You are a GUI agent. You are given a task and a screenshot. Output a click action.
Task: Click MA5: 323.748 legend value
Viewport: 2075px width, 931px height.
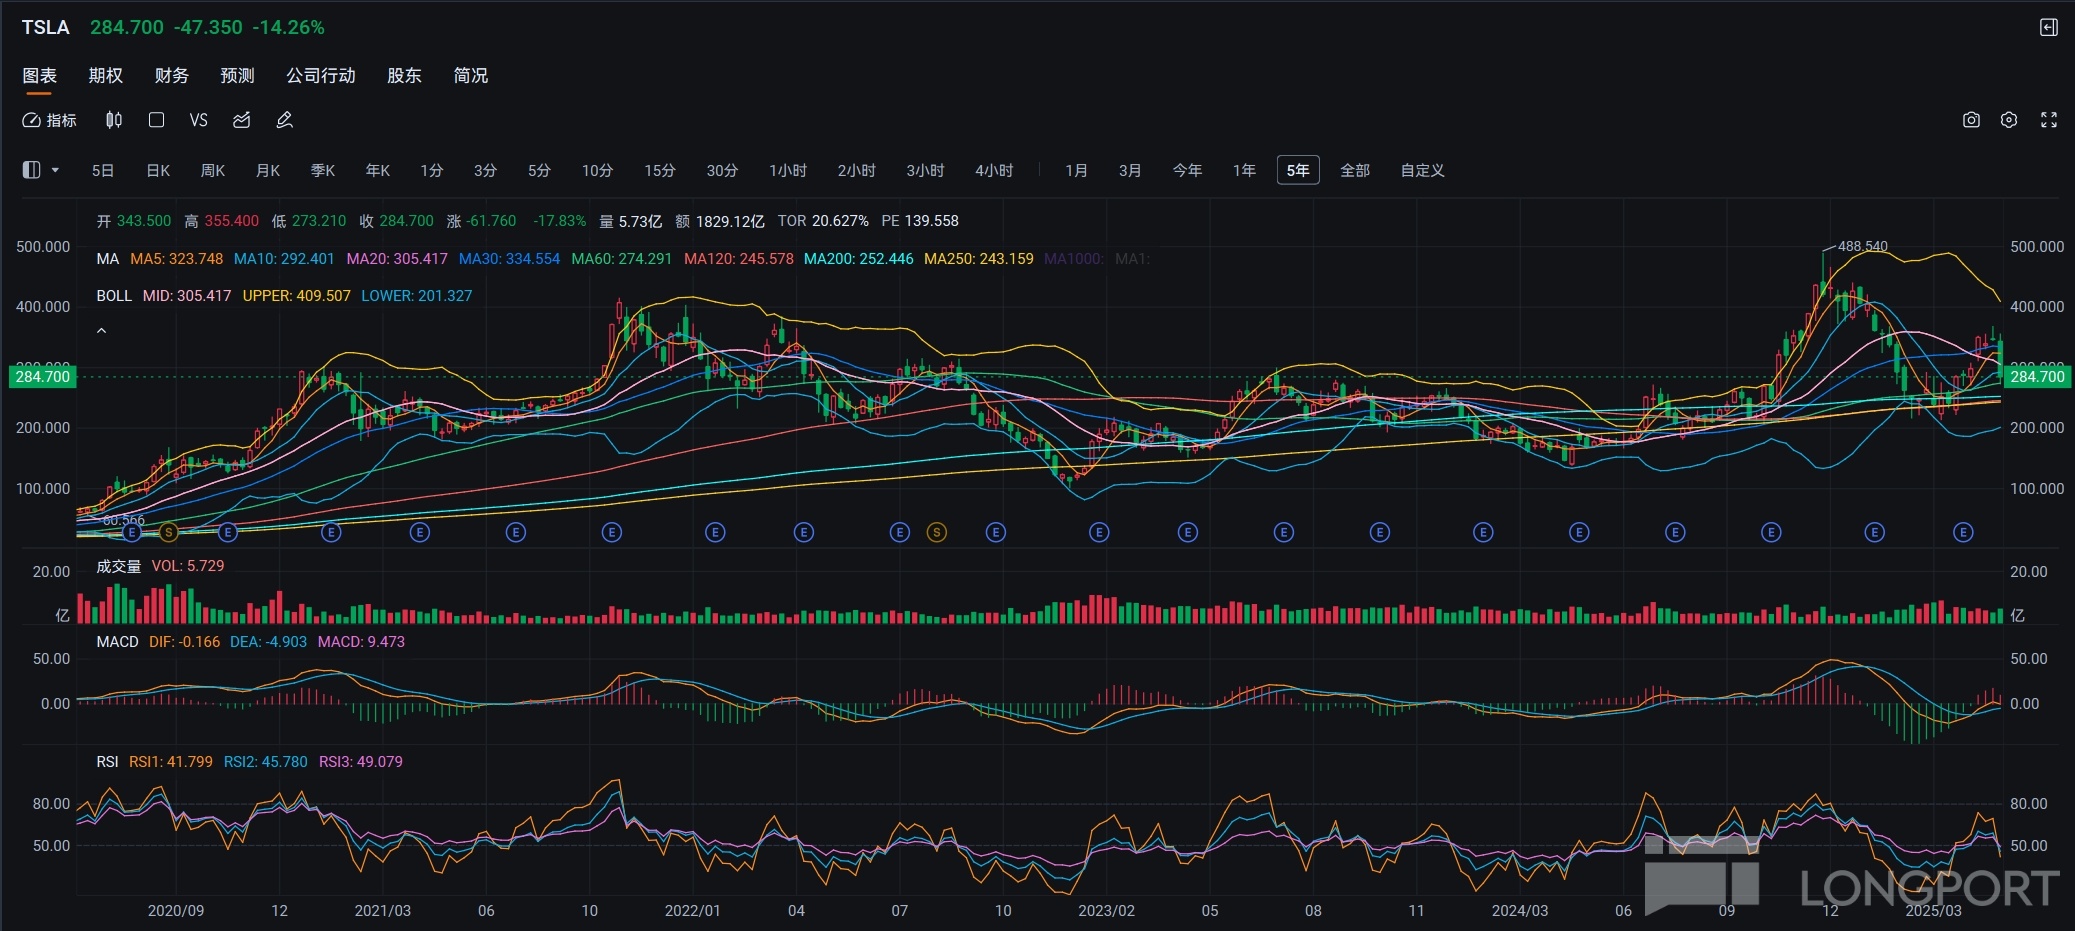click(x=177, y=259)
